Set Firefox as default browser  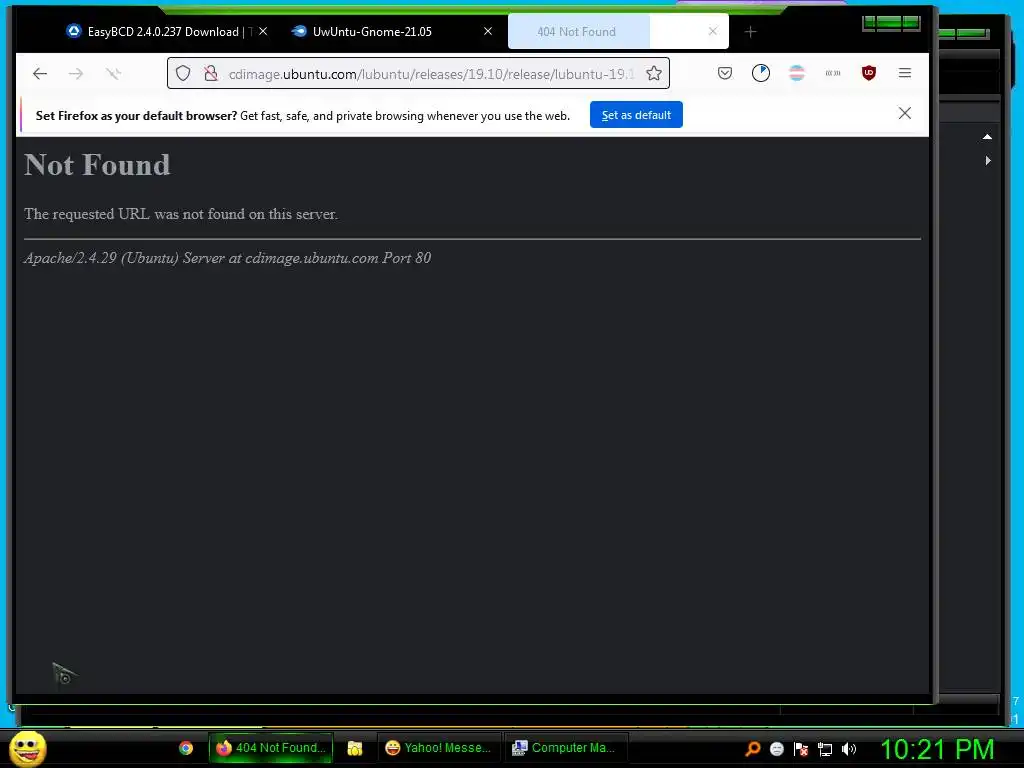click(636, 115)
